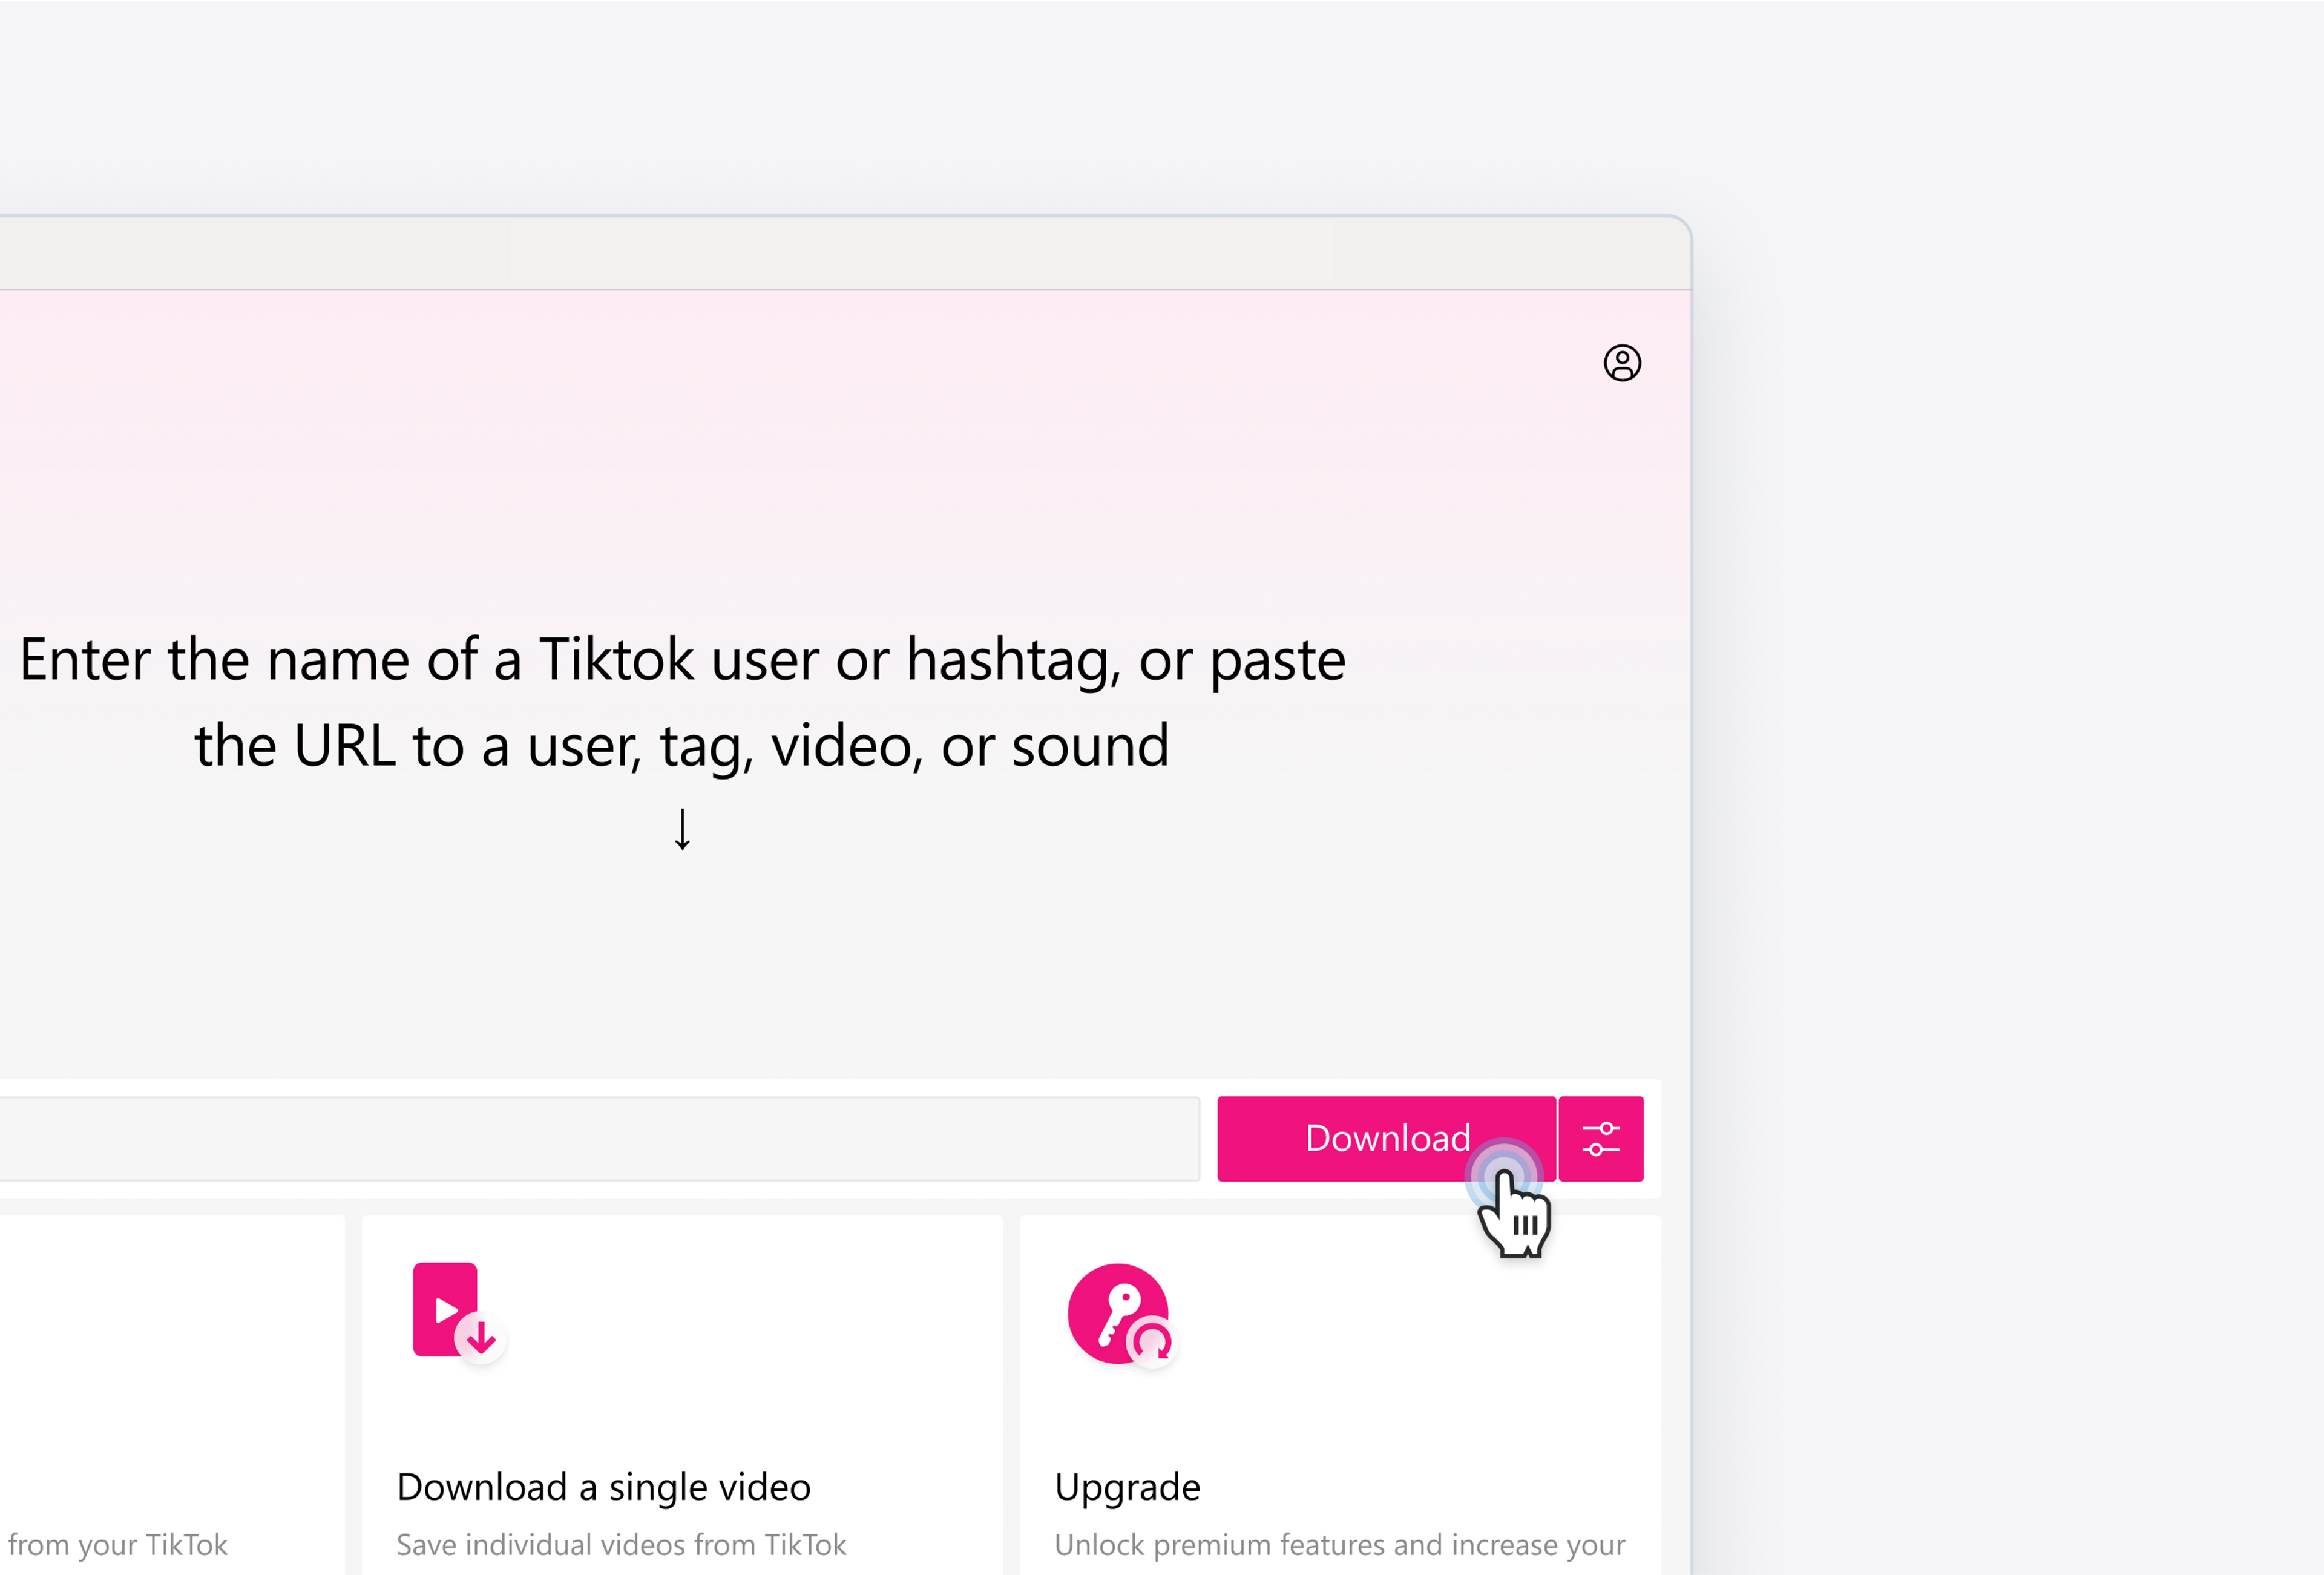Screen dimensions: 2324x1575
Task: Select the 'Download a single video' title
Action: point(603,1487)
